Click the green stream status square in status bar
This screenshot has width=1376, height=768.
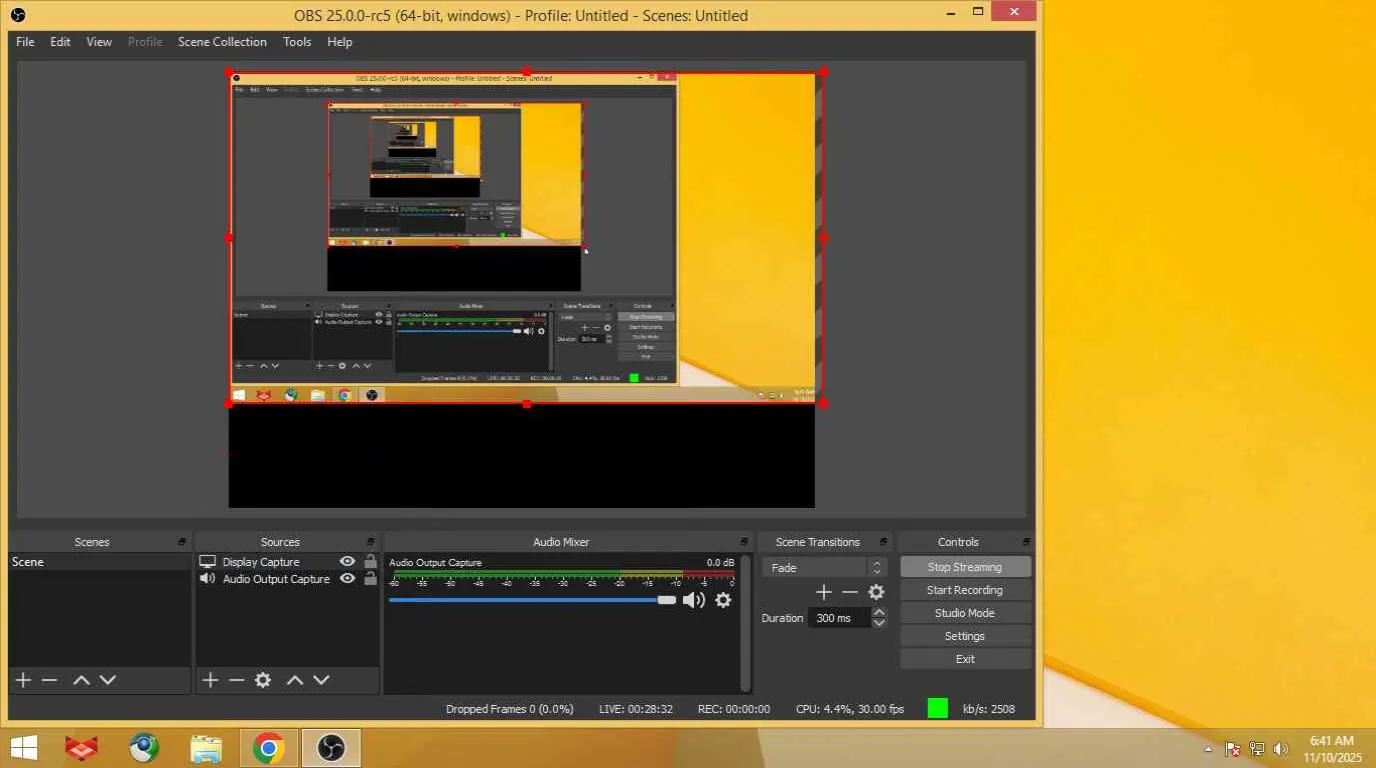click(x=937, y=708)
